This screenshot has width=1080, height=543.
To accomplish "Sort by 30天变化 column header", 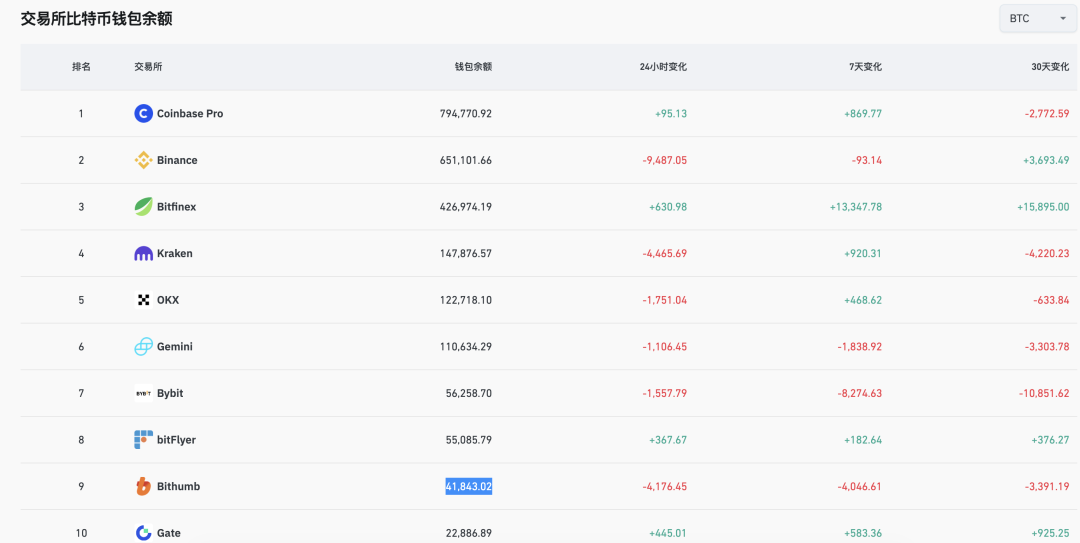I will [x=1050, y=67].
